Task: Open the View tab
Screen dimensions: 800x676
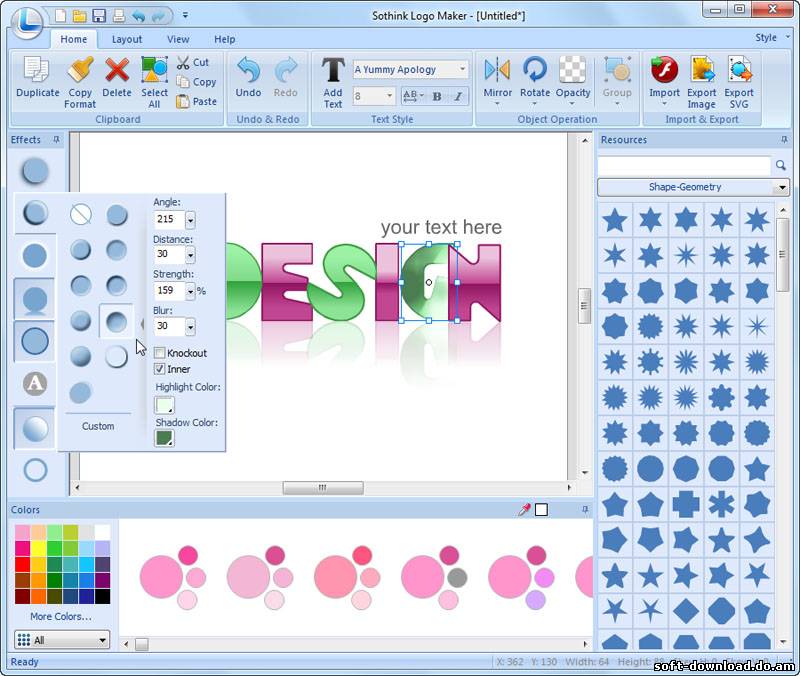Action: (x=178, y=39)
